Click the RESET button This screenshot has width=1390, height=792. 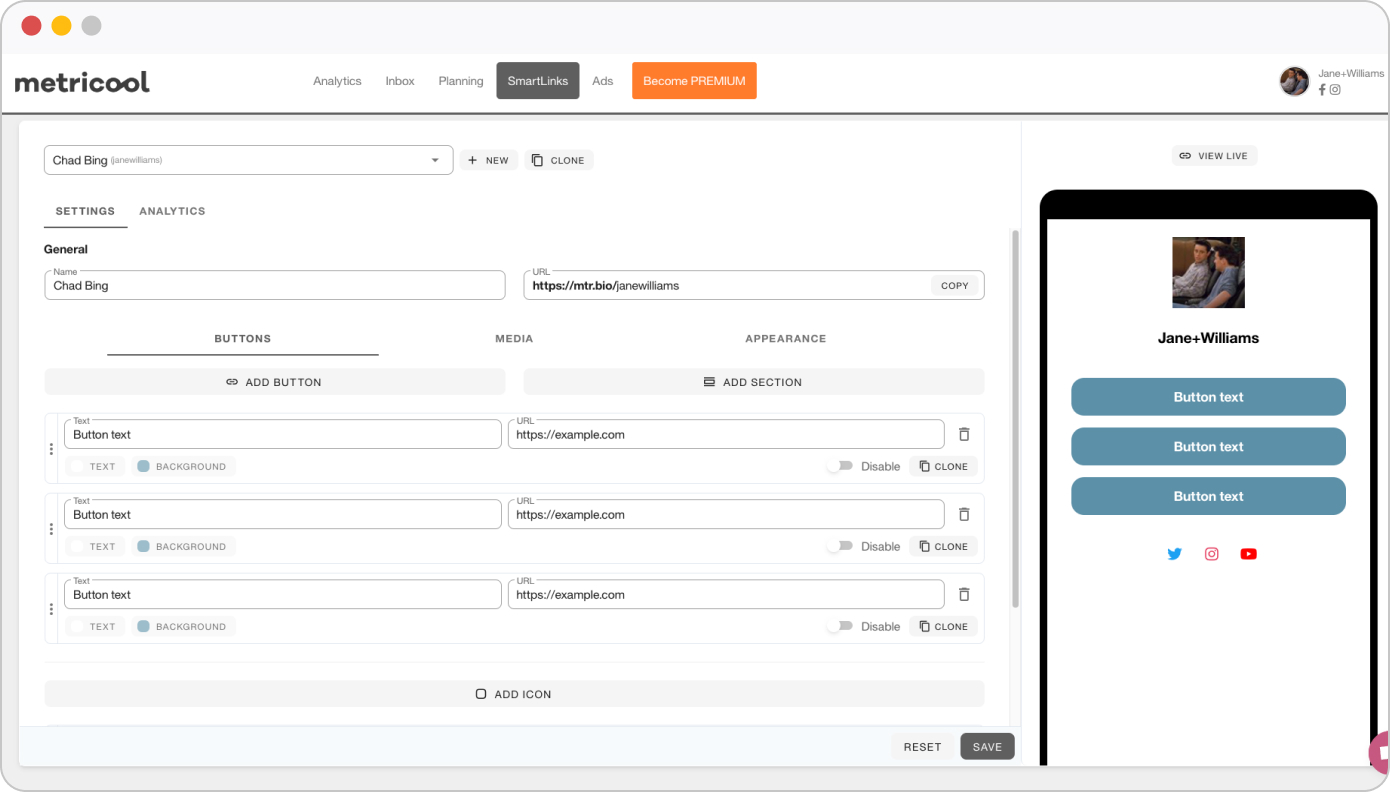click(922, 747)
